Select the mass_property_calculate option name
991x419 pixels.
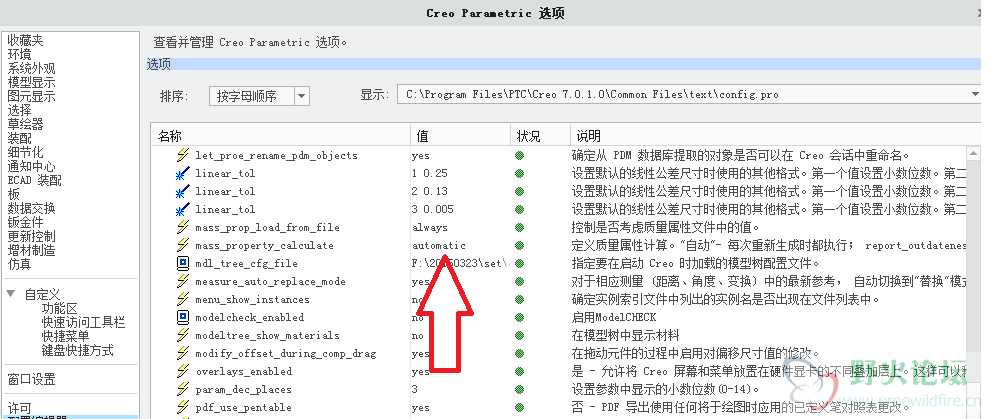[264, 246]
